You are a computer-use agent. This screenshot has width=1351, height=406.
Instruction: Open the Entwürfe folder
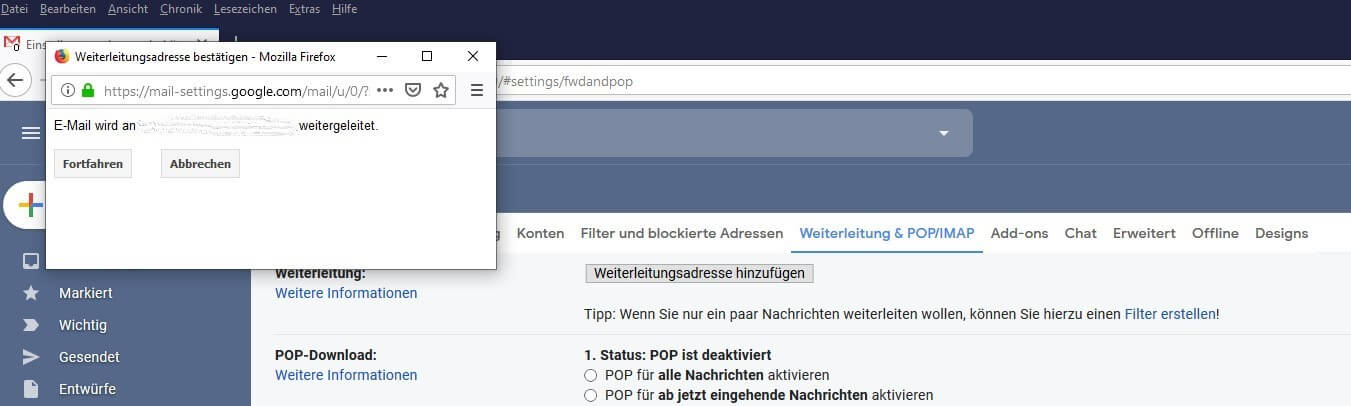coord(87,389)
